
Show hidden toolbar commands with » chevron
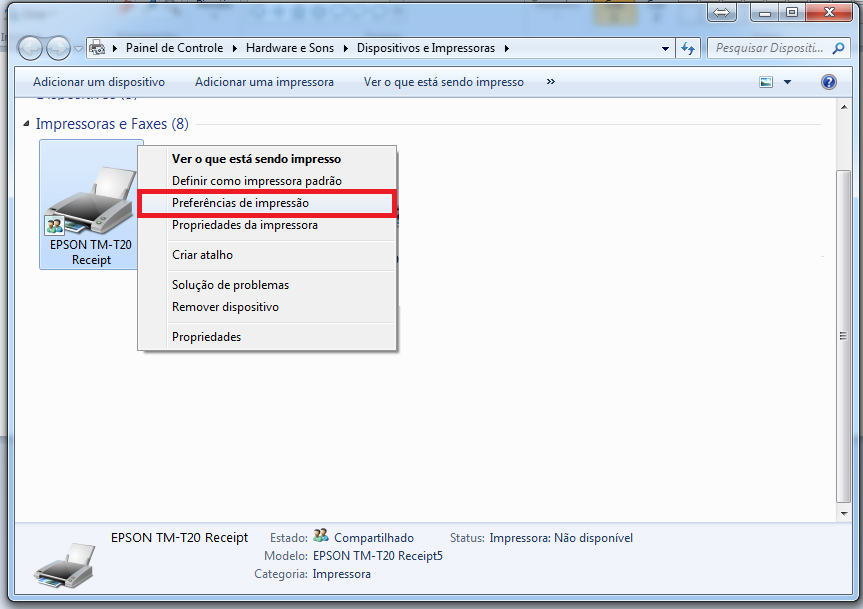550,82
